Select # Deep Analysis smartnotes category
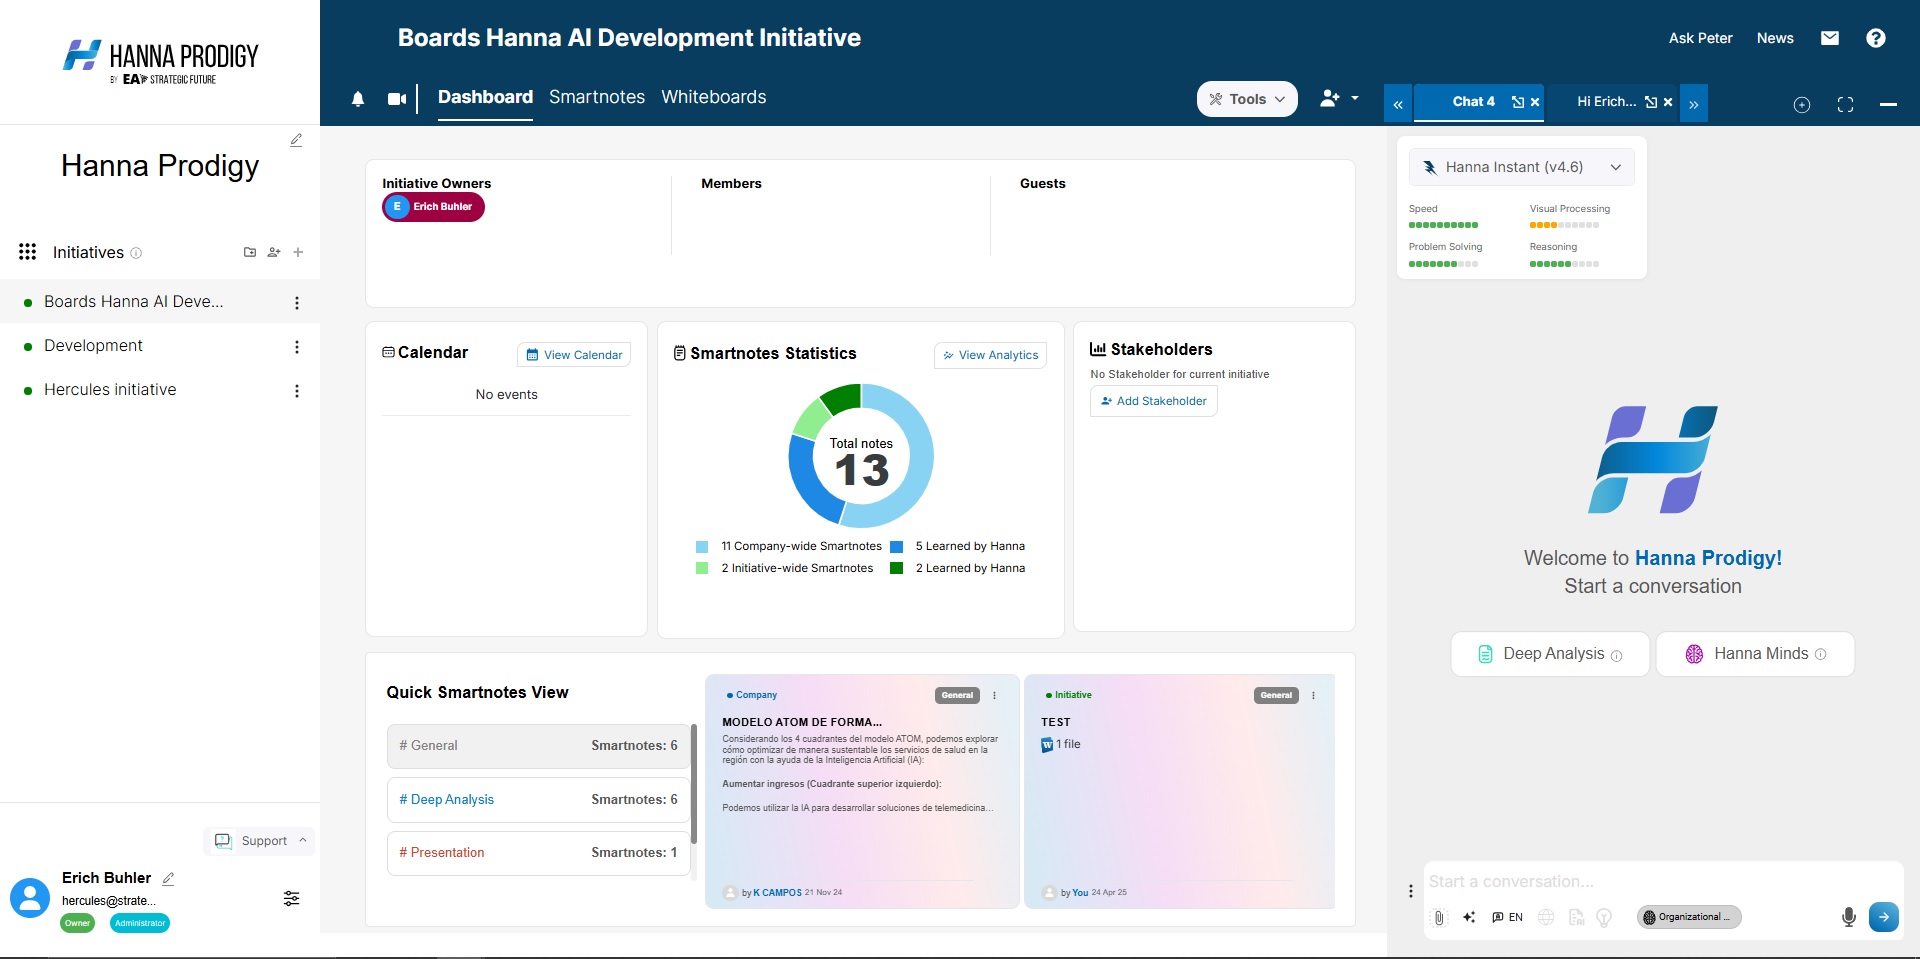 coord(538,800)
